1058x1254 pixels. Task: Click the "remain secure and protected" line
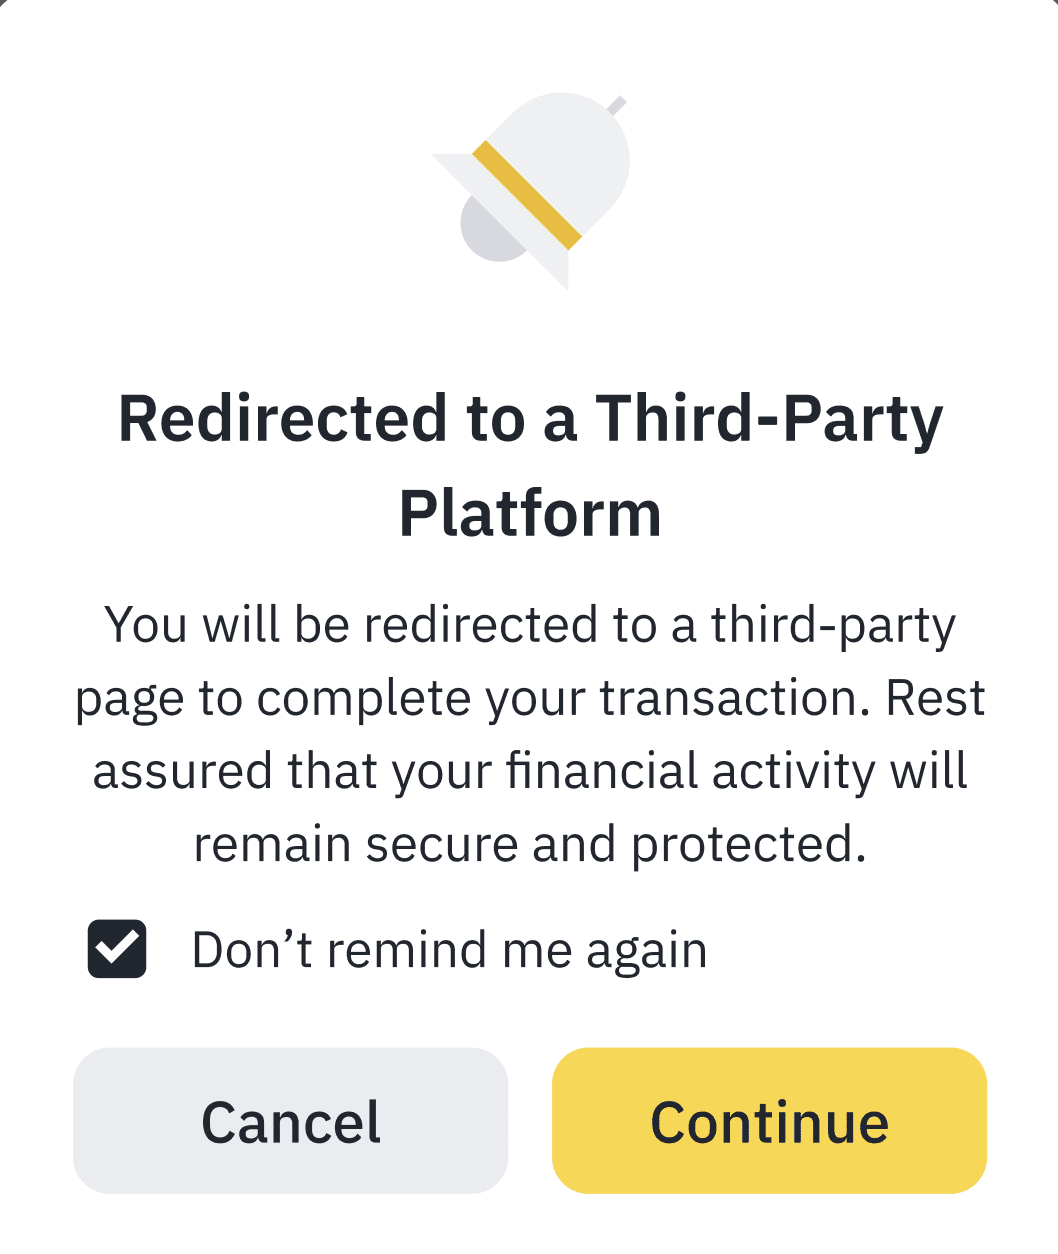tap(530, 844)
